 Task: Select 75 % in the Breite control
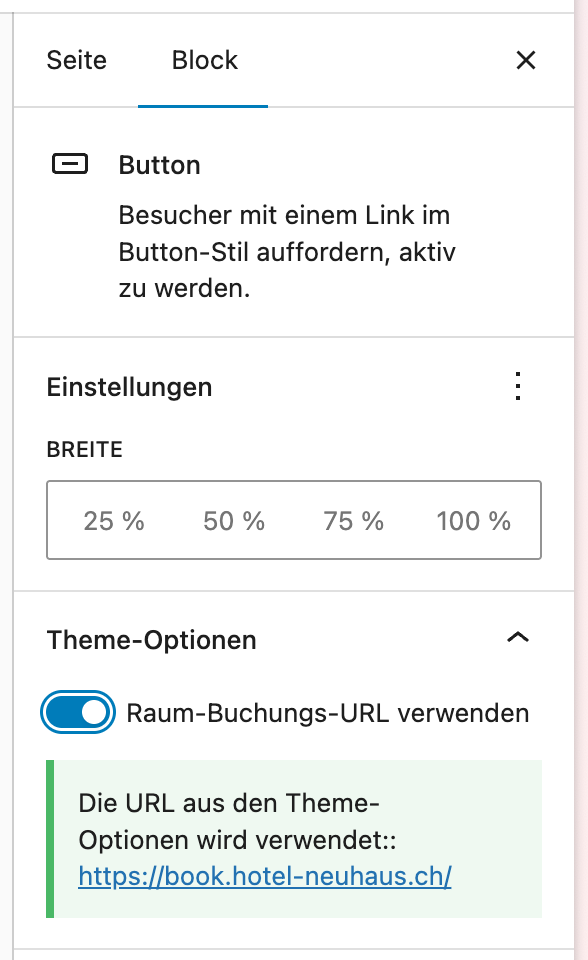pos(352,520)
